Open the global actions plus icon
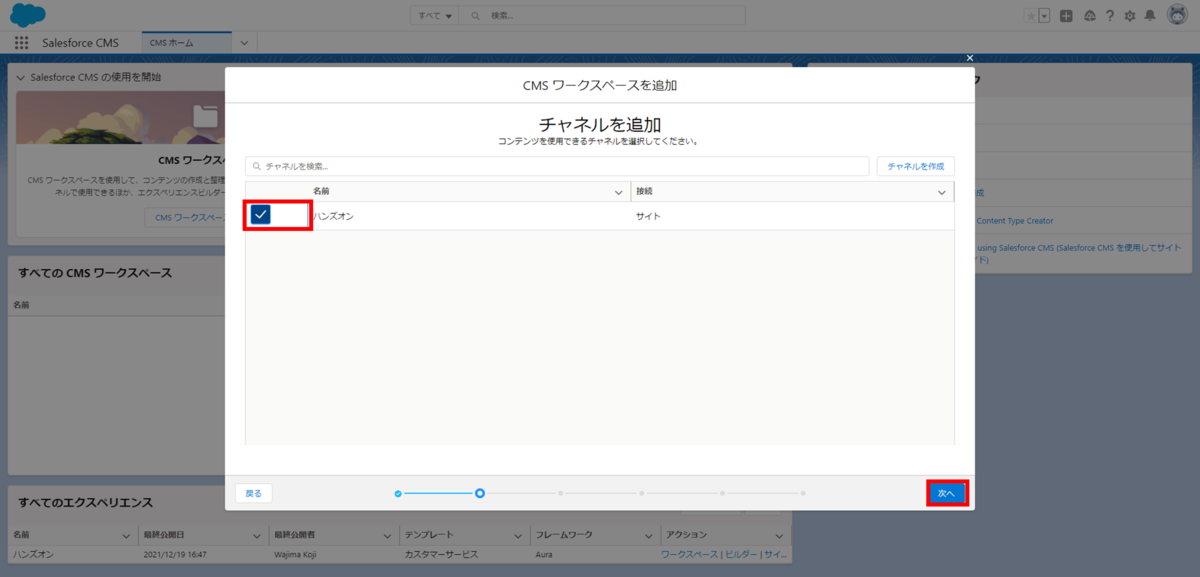 [1067, 16]
